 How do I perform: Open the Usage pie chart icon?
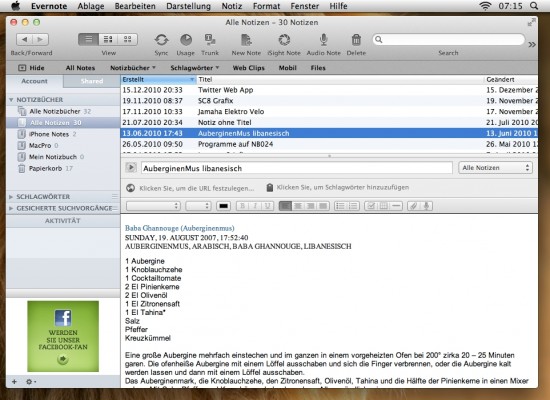pyautogui.click(x=186, y=40)
